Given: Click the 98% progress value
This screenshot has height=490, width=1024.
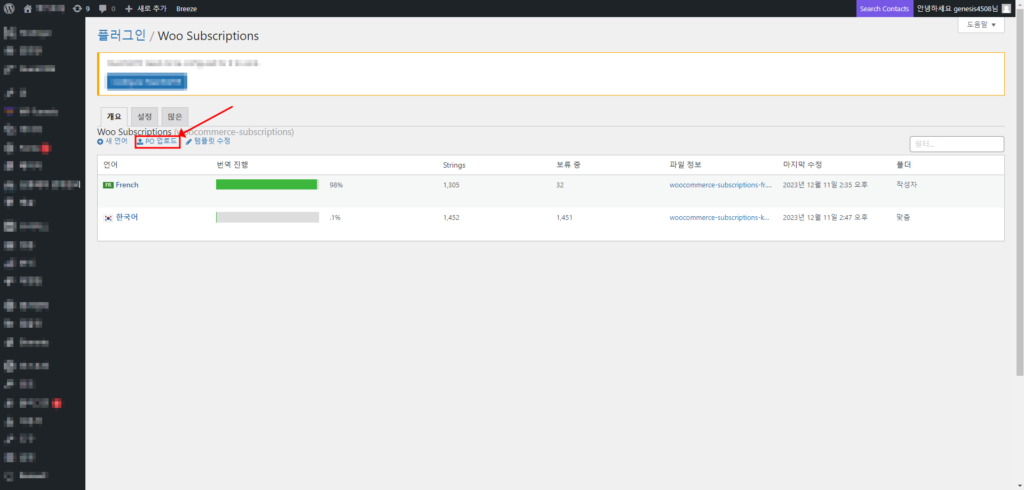Looking at the screenshot, I should pyautogui.click(x=336, y=185).
